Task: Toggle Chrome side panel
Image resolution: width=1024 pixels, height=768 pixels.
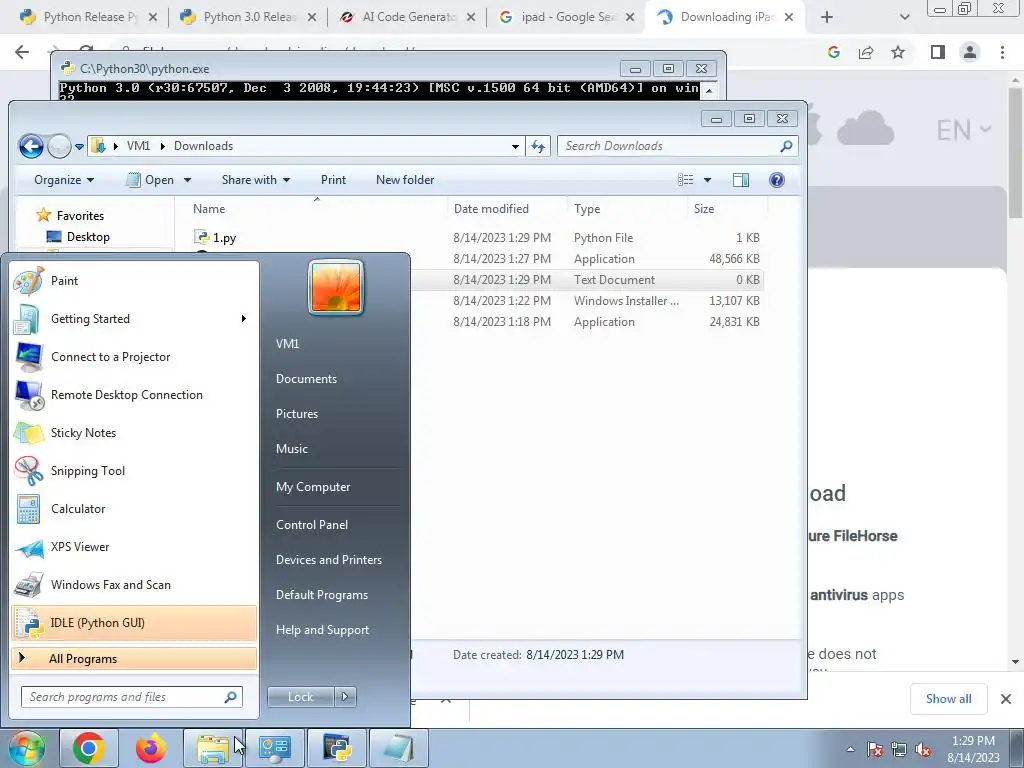Action: (938, 52)
